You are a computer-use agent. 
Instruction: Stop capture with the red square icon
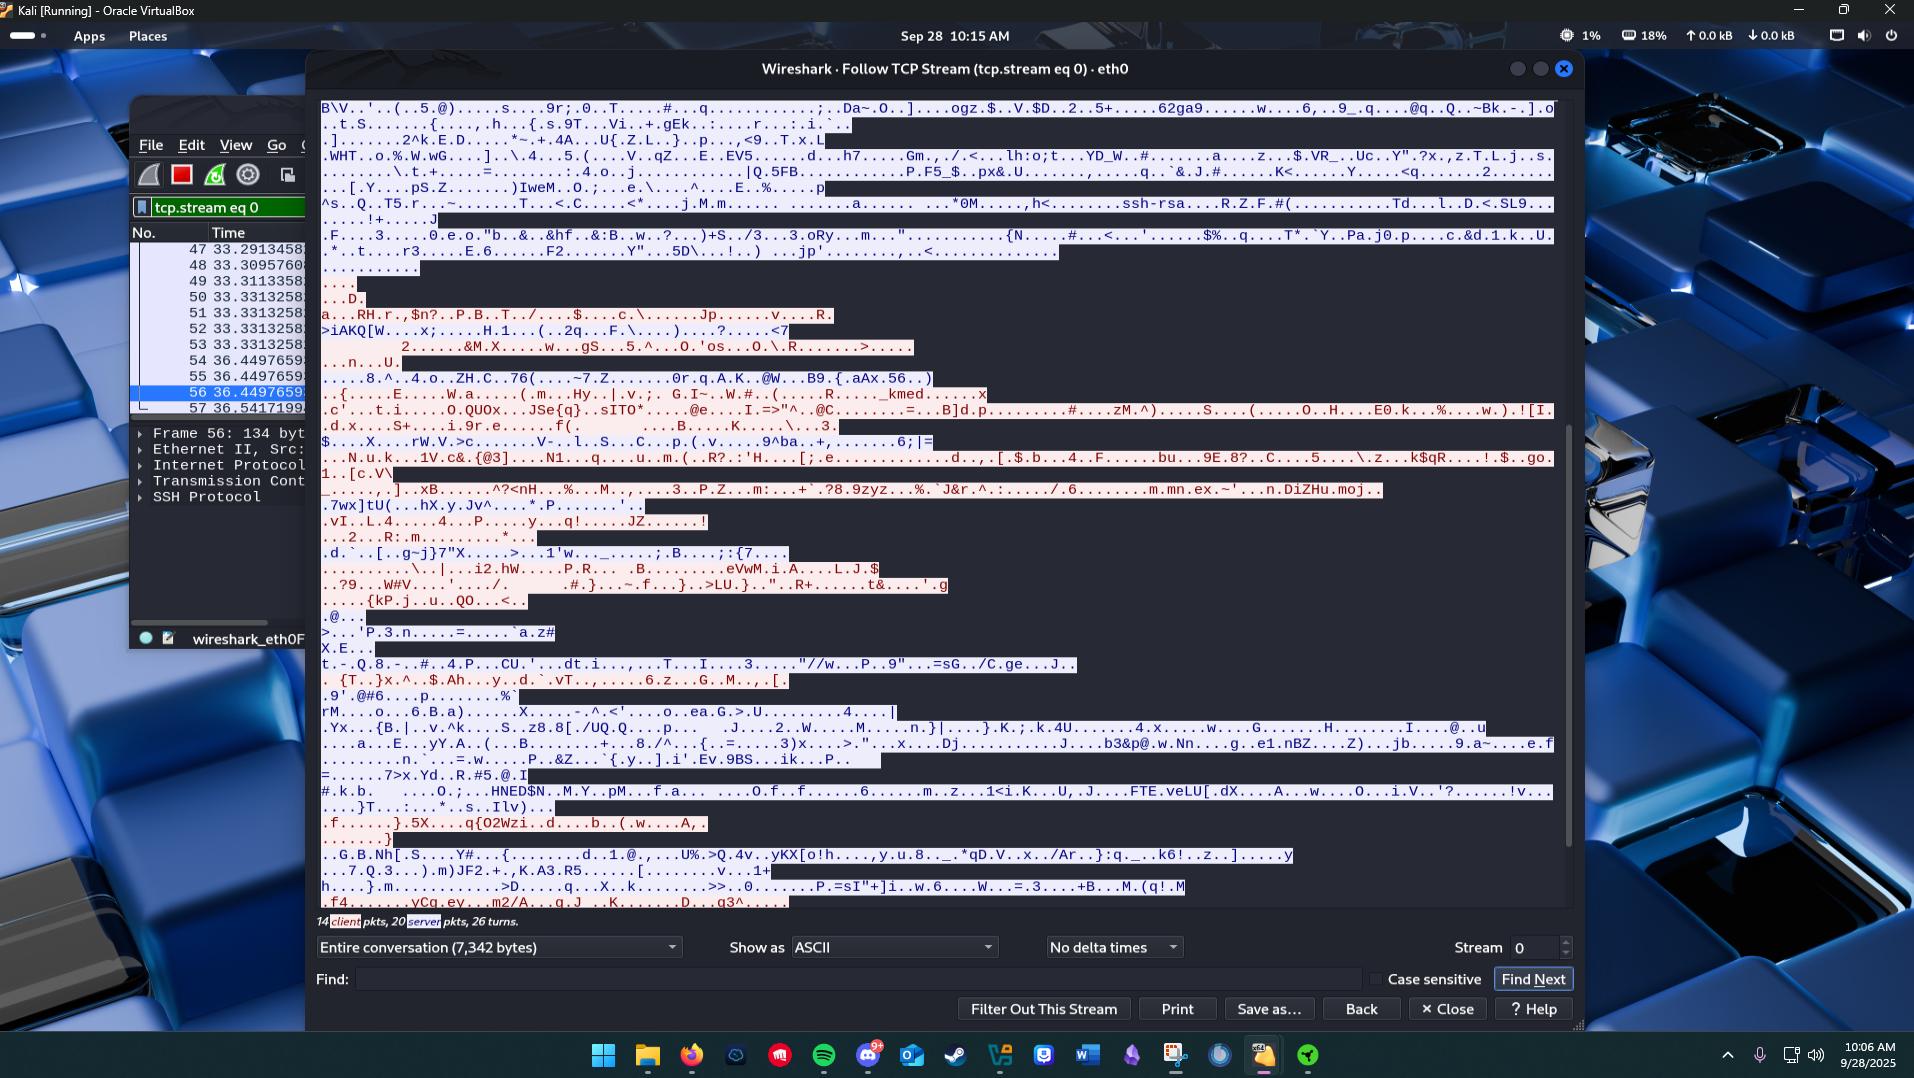pyautogui.click(x=182, y=175)
